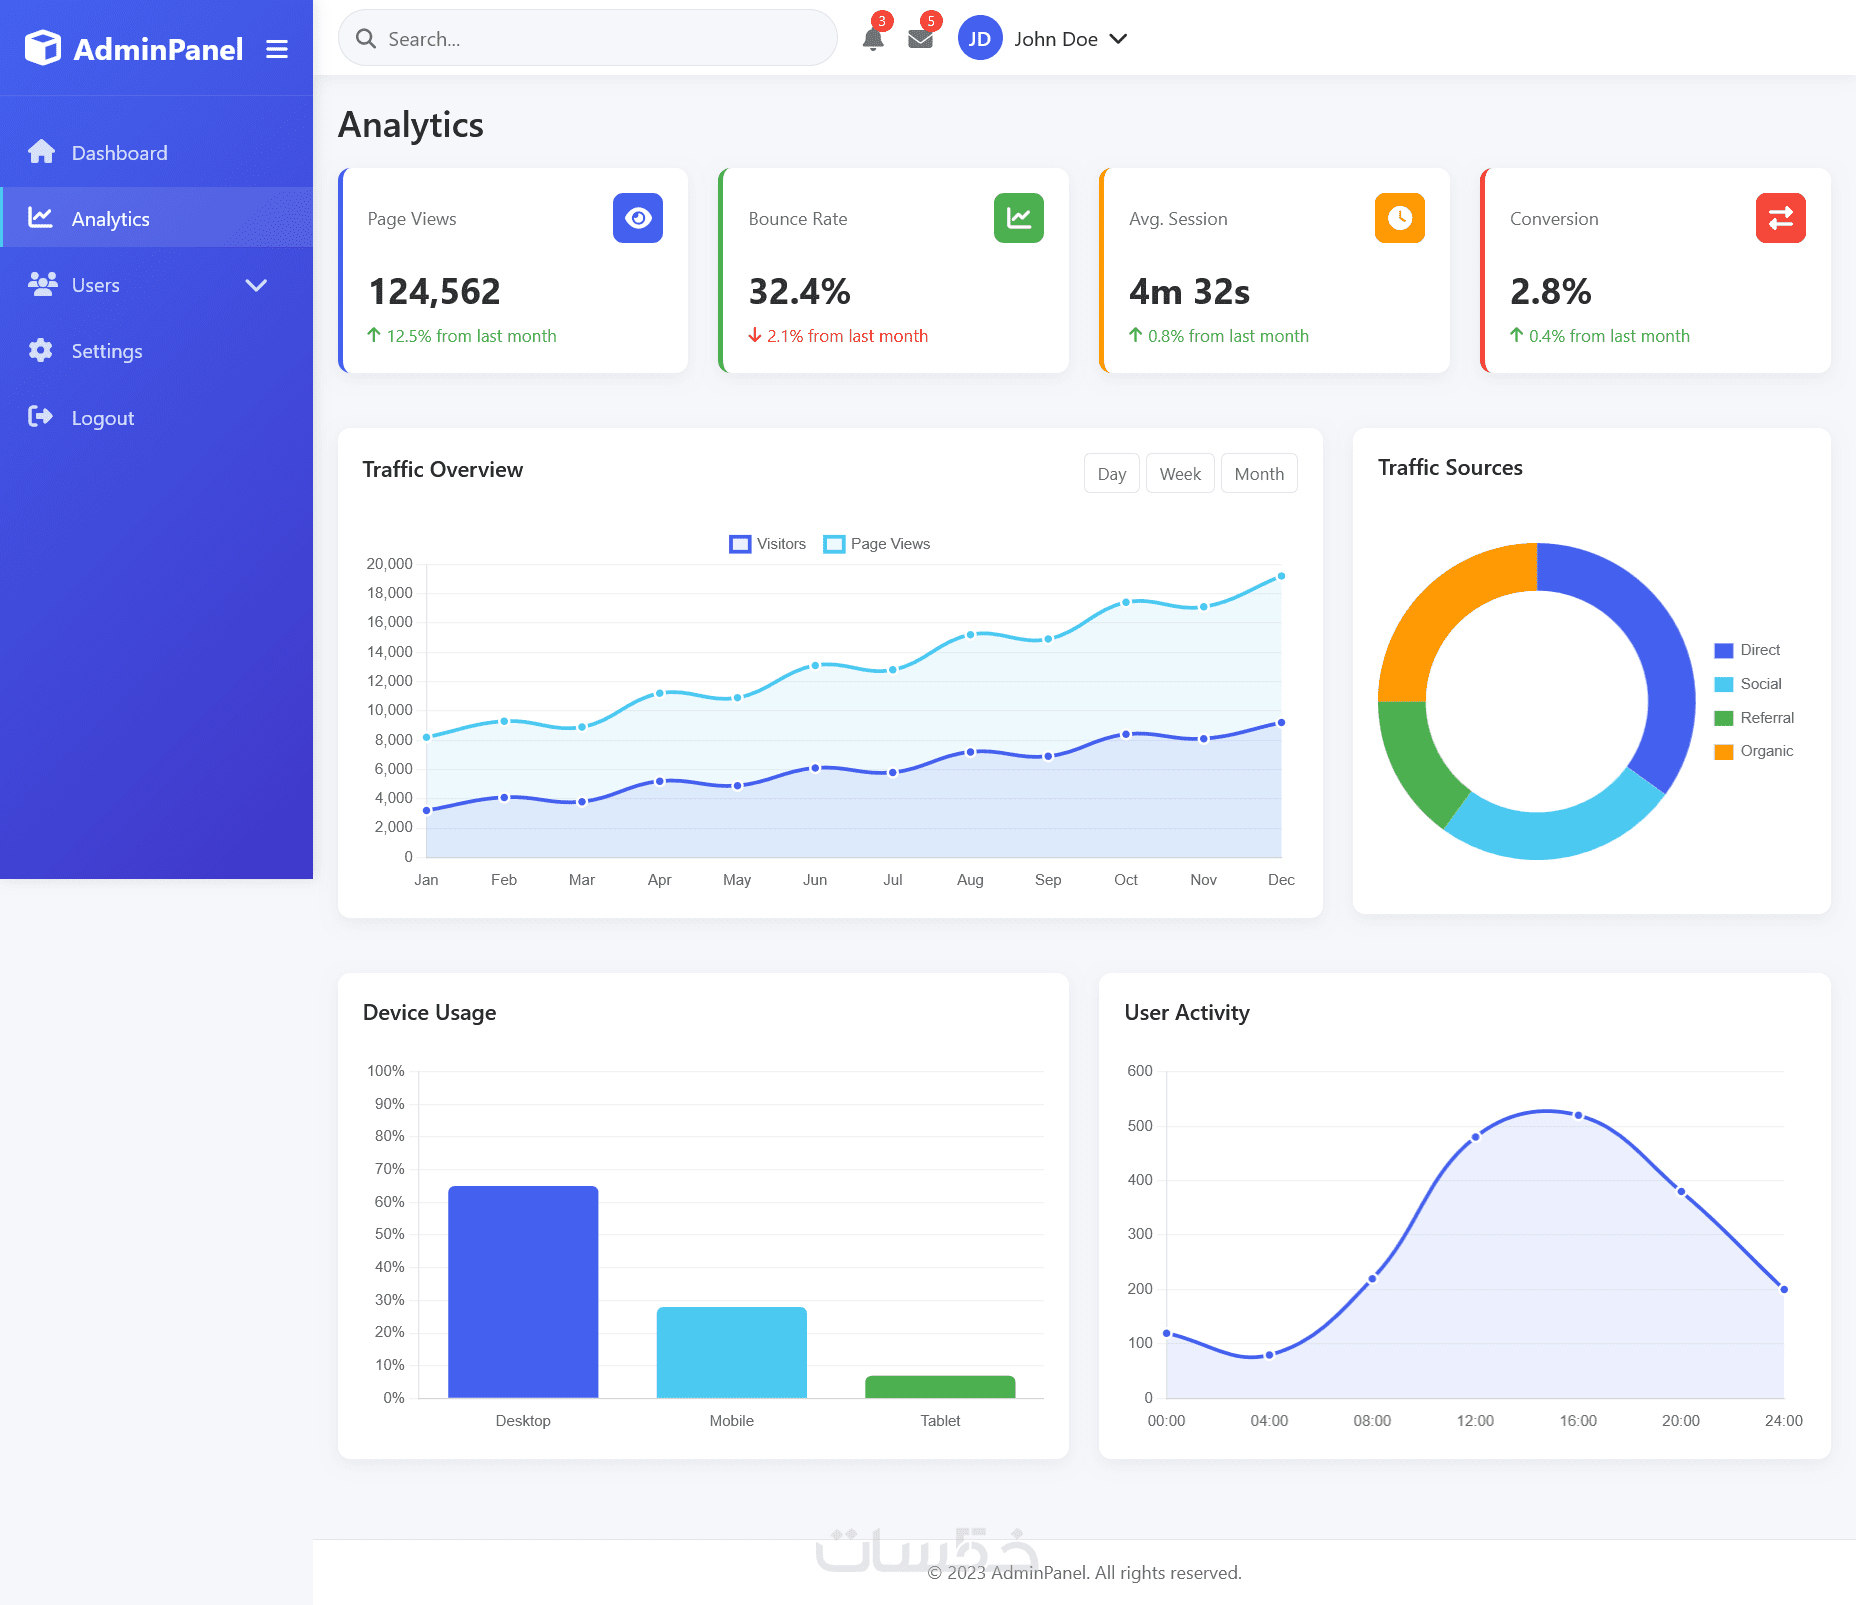This screenshot has height=1605, width=1856.
Task: Click the Device Usage heading
Action: (x=430, y=1012)
